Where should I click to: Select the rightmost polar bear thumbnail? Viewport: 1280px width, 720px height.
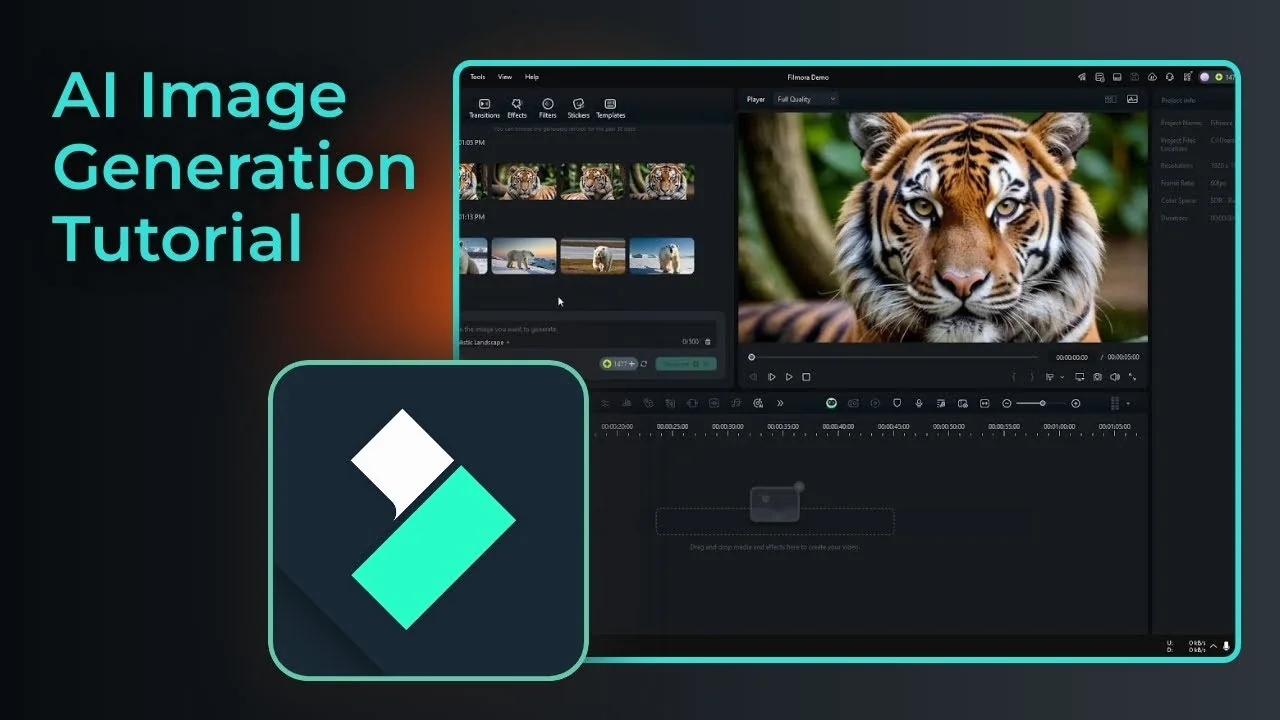pos(661,256)
